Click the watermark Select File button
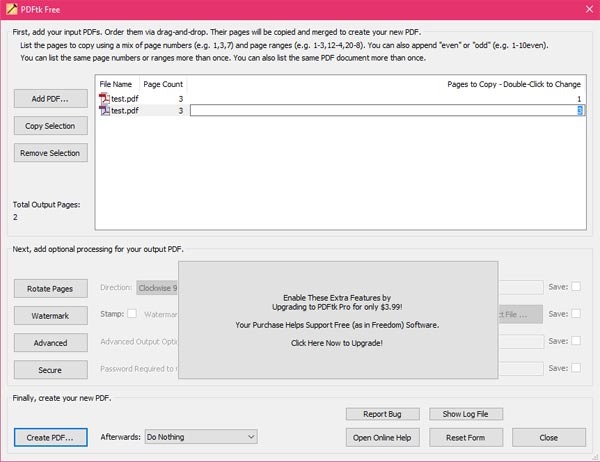Screen dimensions: 600x462 [x=520, y=314]
